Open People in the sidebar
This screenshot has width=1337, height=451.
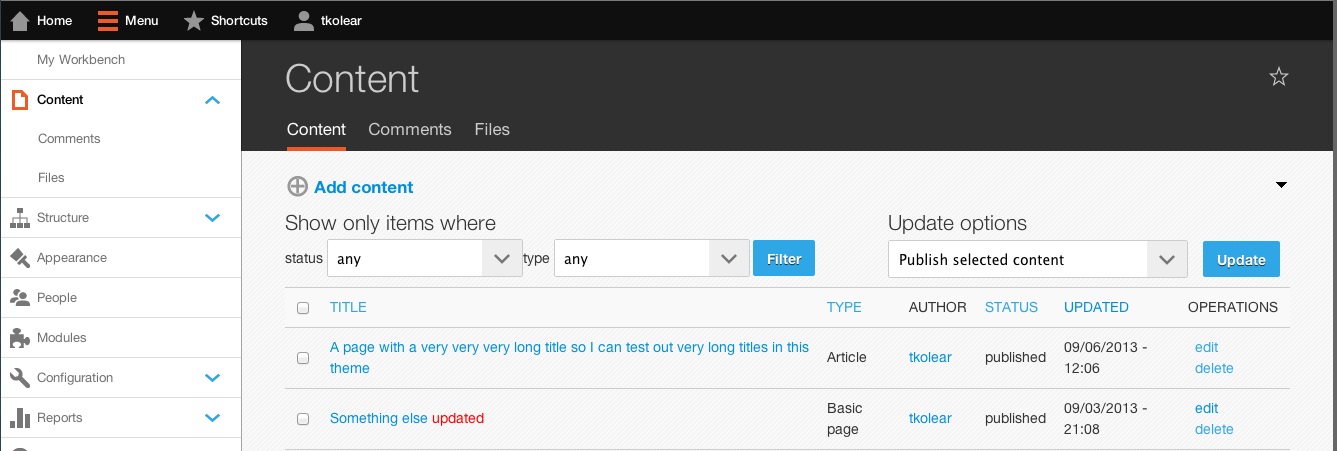point(57,298)
